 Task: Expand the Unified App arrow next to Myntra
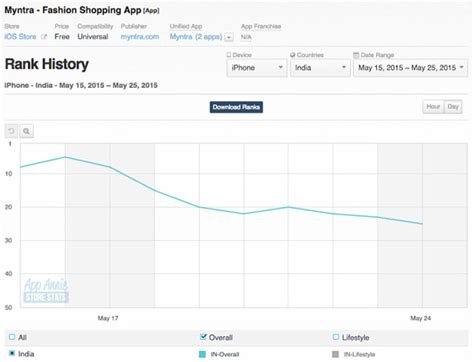(x=229, y=37)
